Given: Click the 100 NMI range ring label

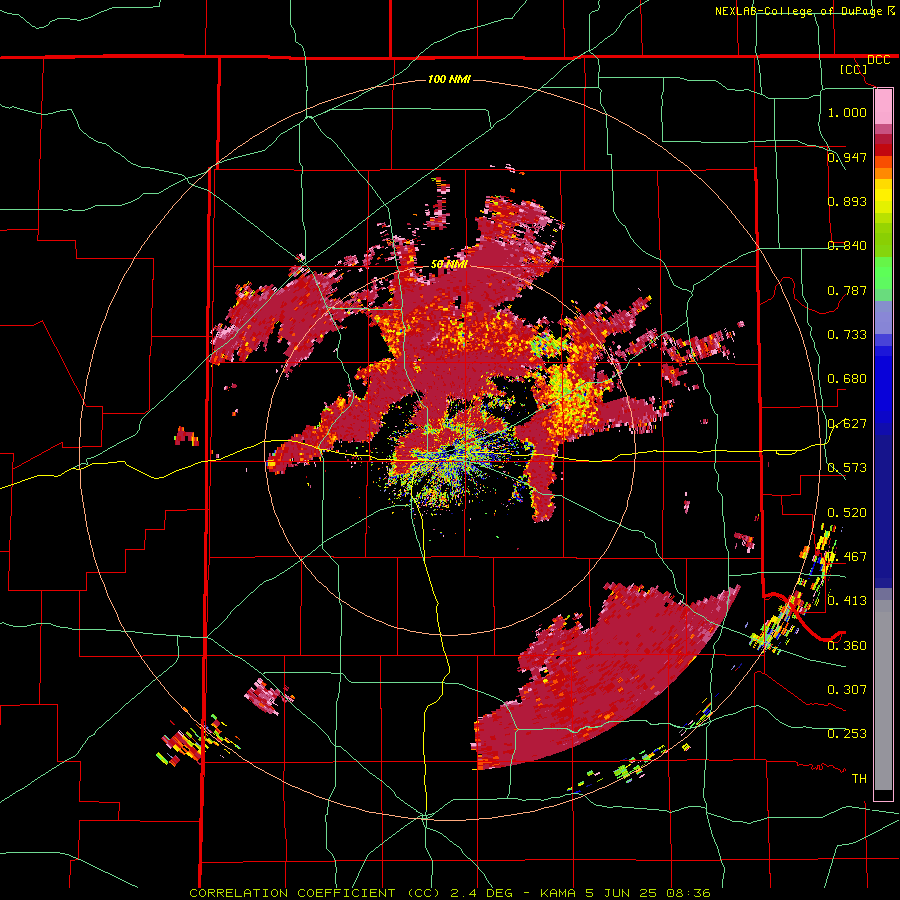Looking at the screenshot, I should tap(449, 79).
